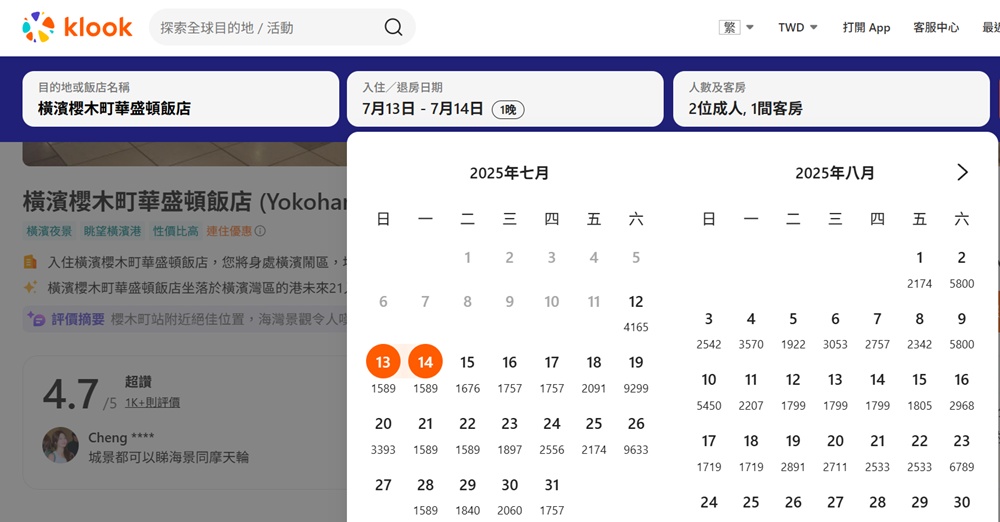The height and width of the screenshot is (522, 1000).
Task: Click the search magnifier icon
Action: pos(393,27)
